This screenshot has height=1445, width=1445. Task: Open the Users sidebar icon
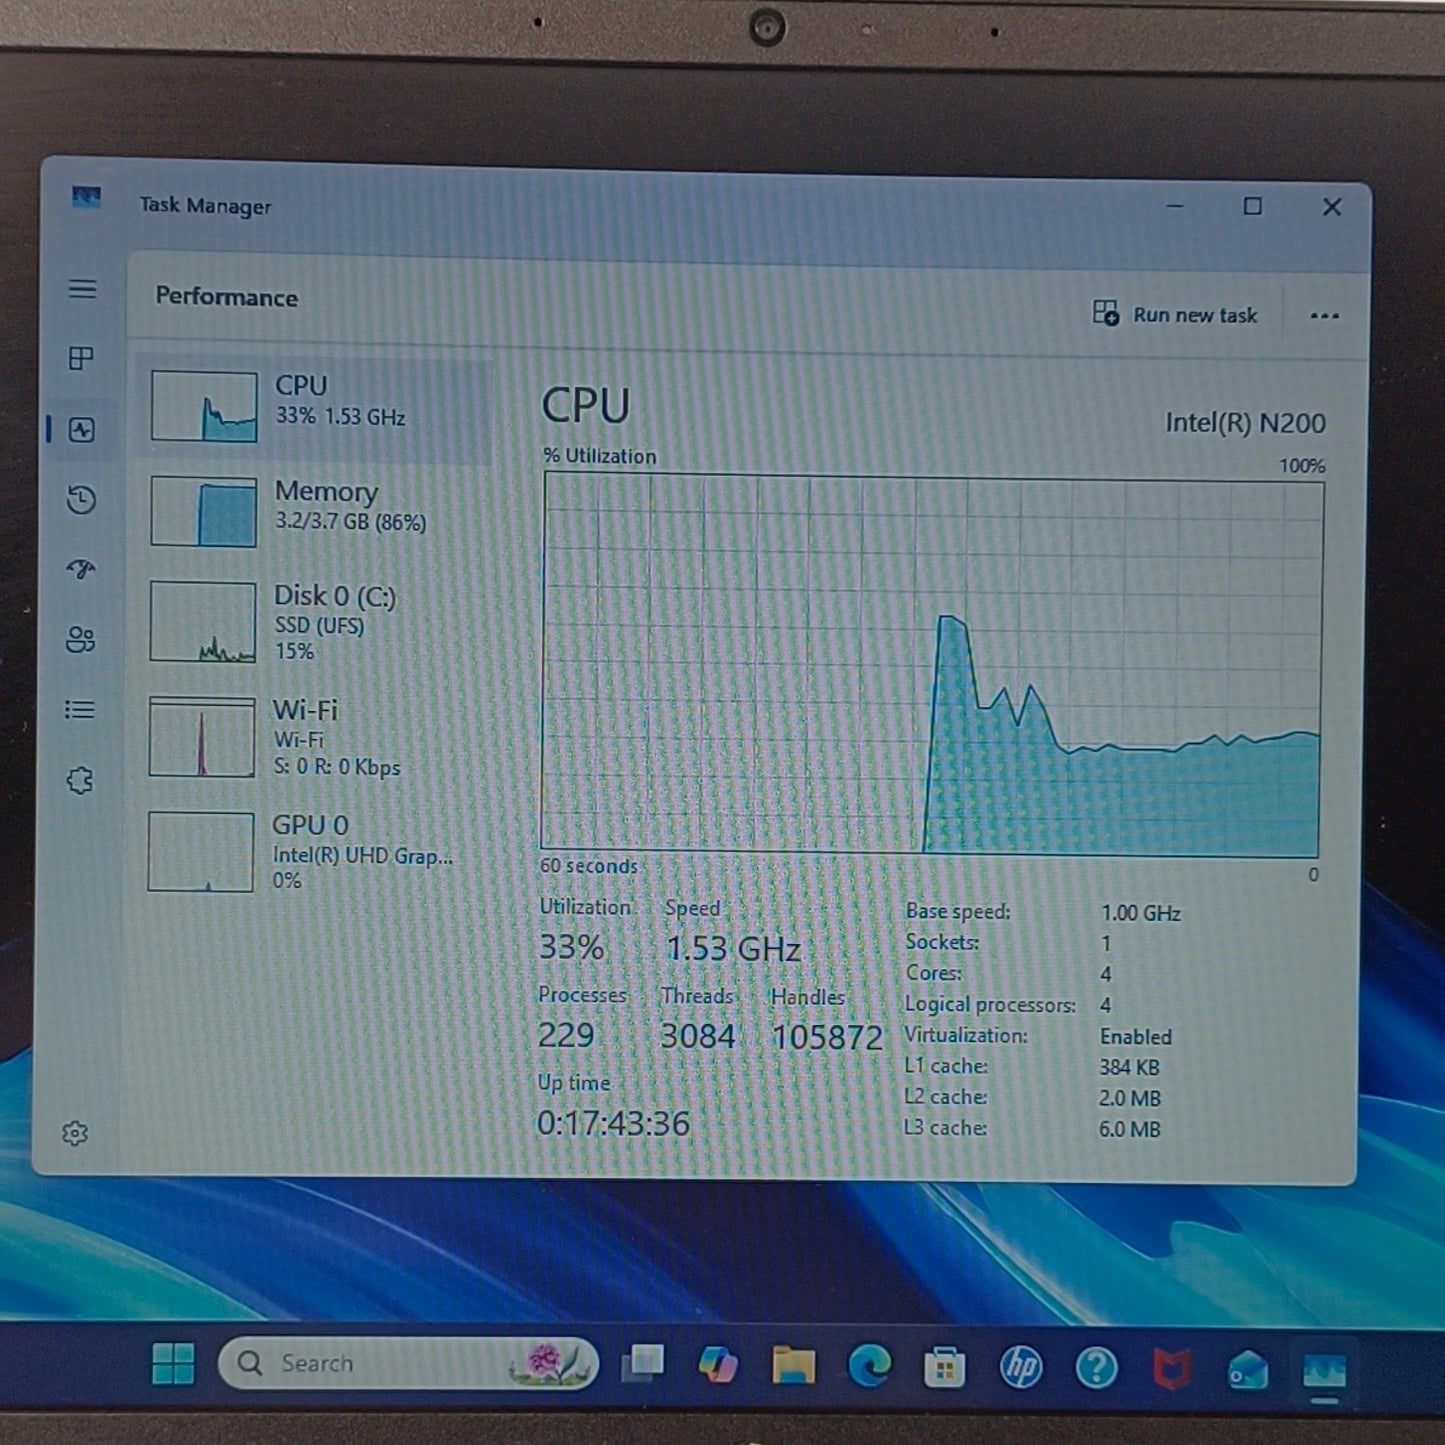80,639
